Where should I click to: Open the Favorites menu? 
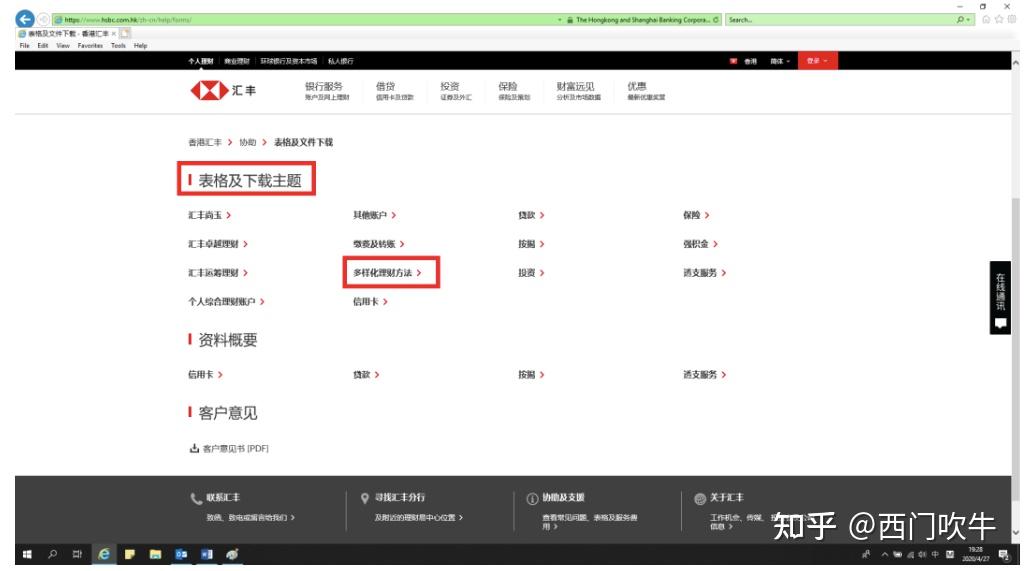tap(90, 46)
